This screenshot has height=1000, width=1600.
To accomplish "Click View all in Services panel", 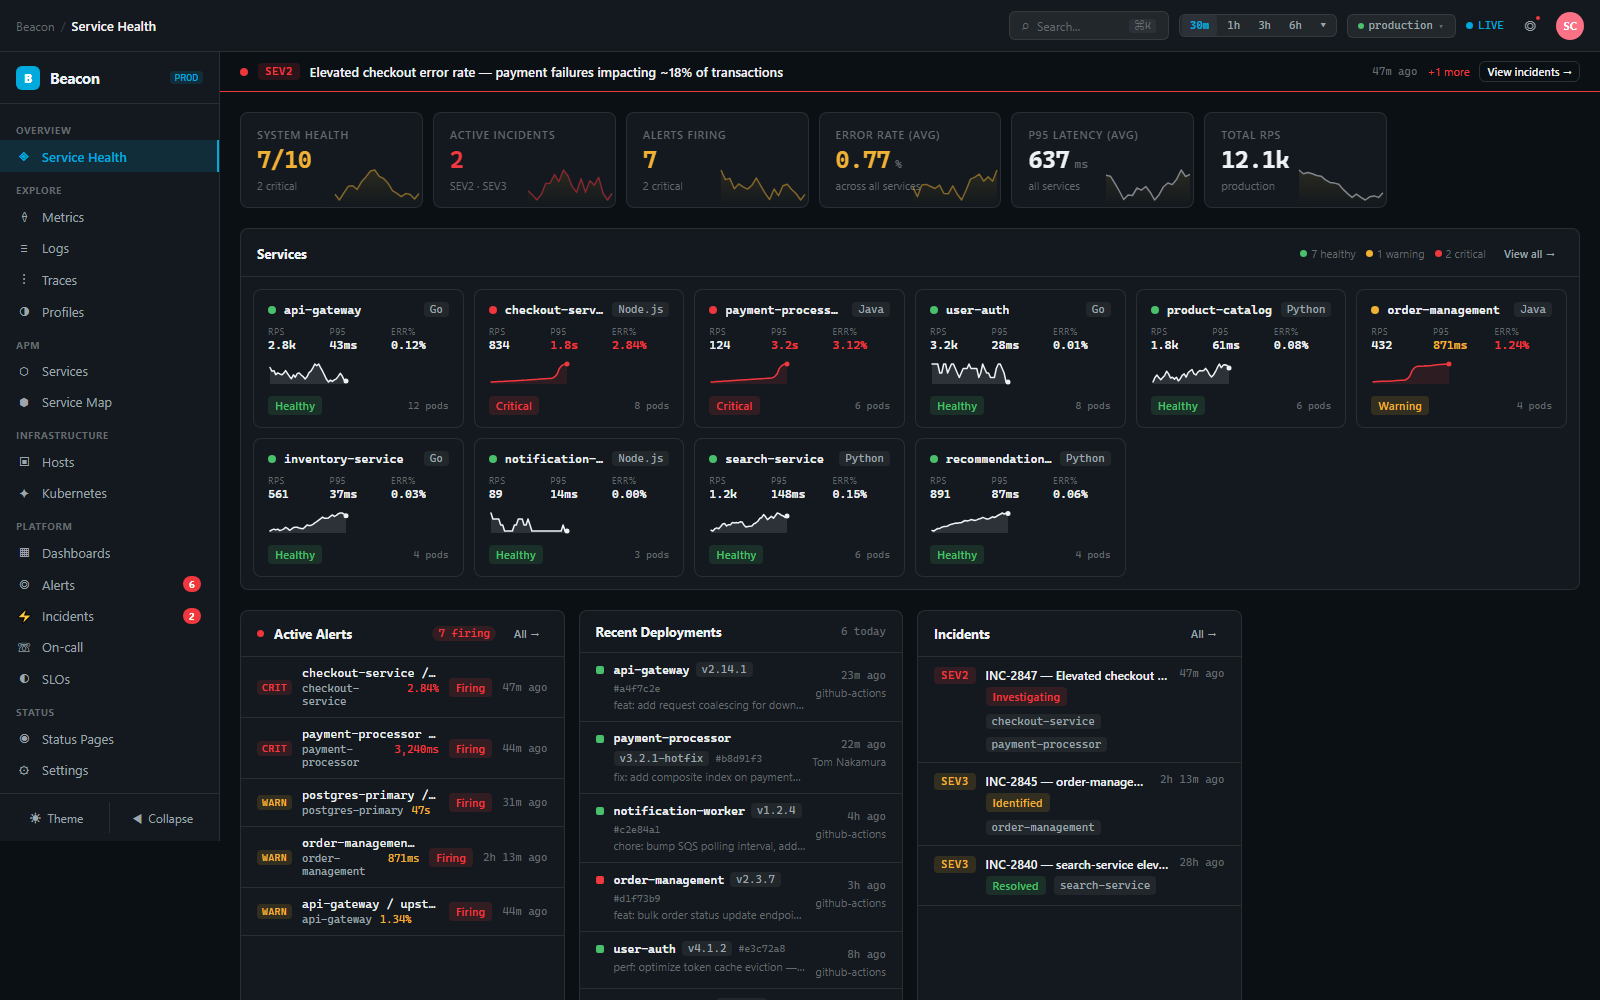I will 1529,254.
